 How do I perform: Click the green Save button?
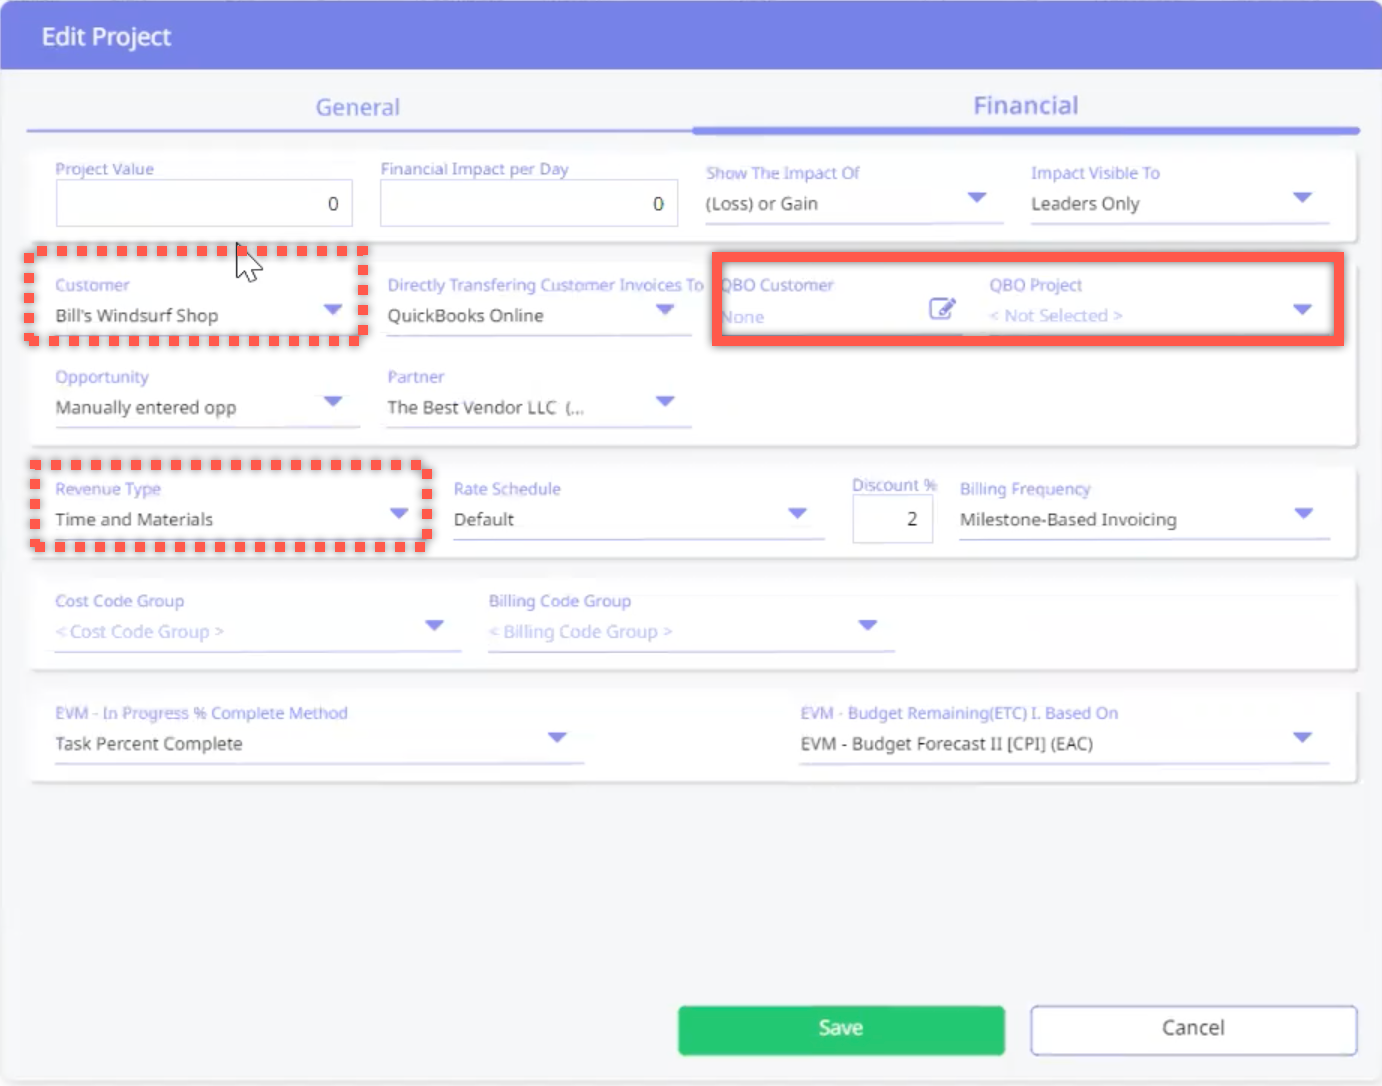click(840, 1029)
